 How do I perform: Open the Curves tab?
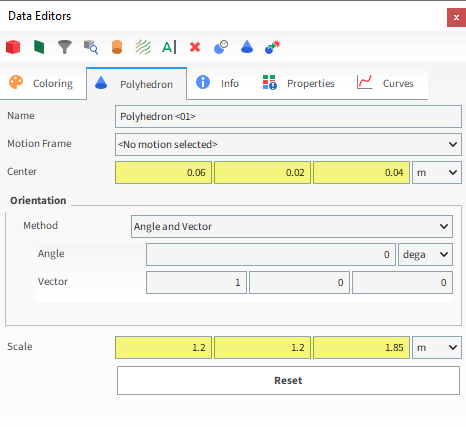pos(385,83)
